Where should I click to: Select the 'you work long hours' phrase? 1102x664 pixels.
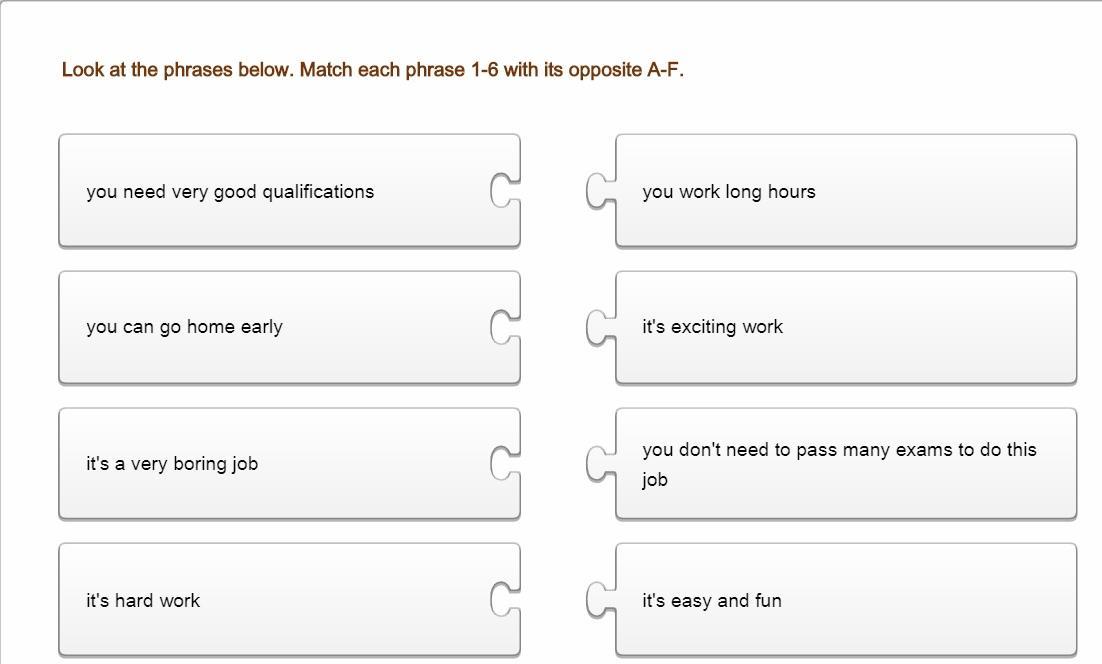click(x=729, y=191)
